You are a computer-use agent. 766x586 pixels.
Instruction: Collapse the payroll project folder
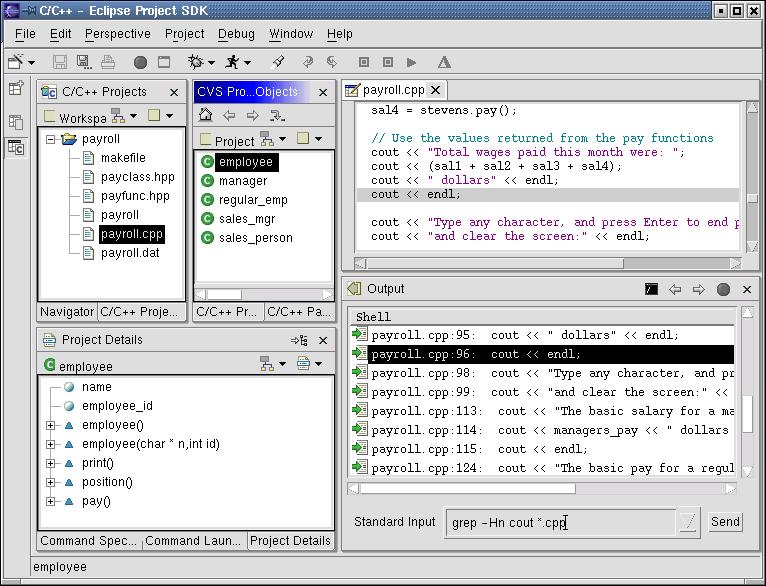coord(50,140)
